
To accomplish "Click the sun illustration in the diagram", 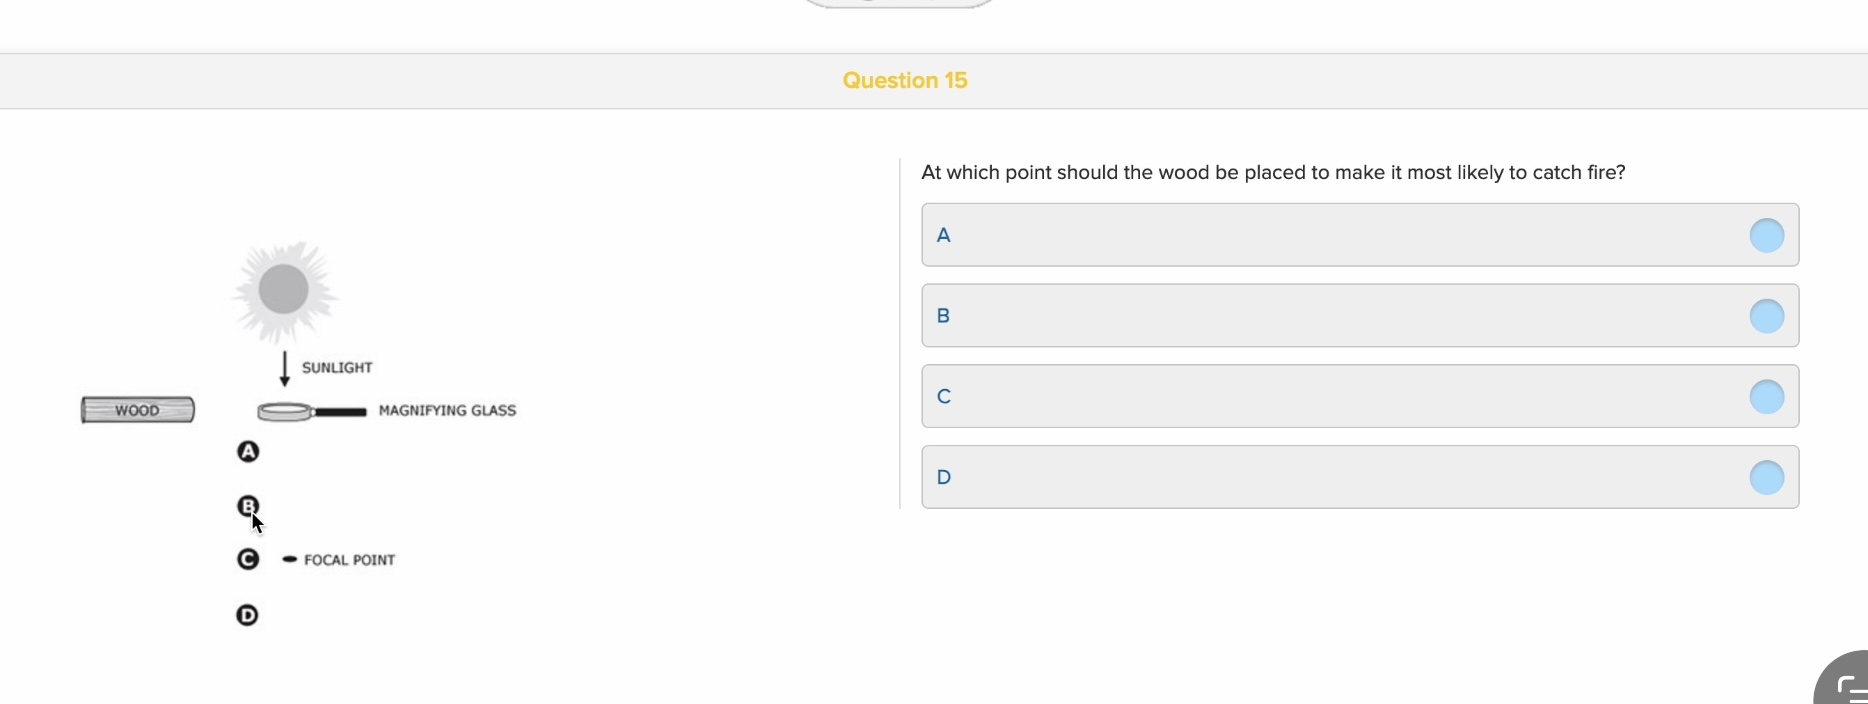I will point(283,290).
